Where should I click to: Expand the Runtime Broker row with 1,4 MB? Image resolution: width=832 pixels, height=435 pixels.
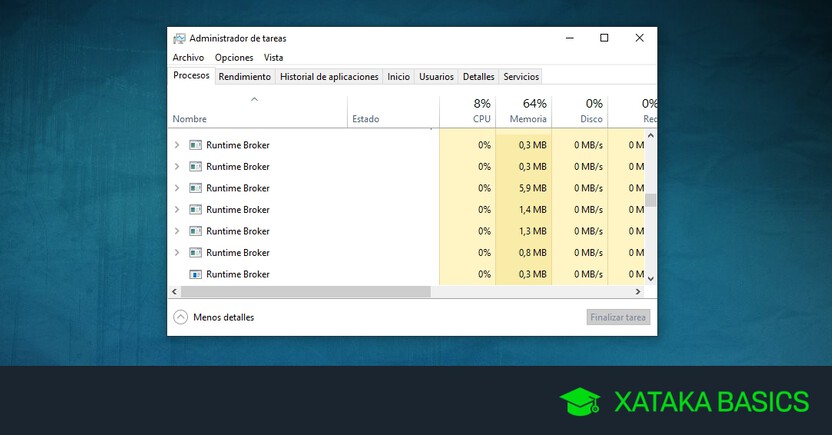177,210
